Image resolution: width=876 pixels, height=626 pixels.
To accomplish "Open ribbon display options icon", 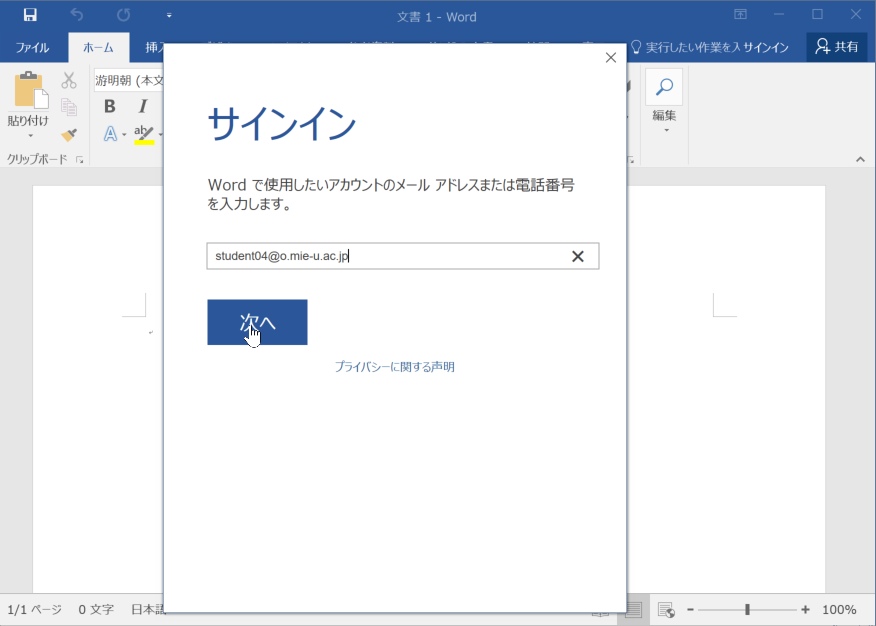I will [x=740, y=15].
